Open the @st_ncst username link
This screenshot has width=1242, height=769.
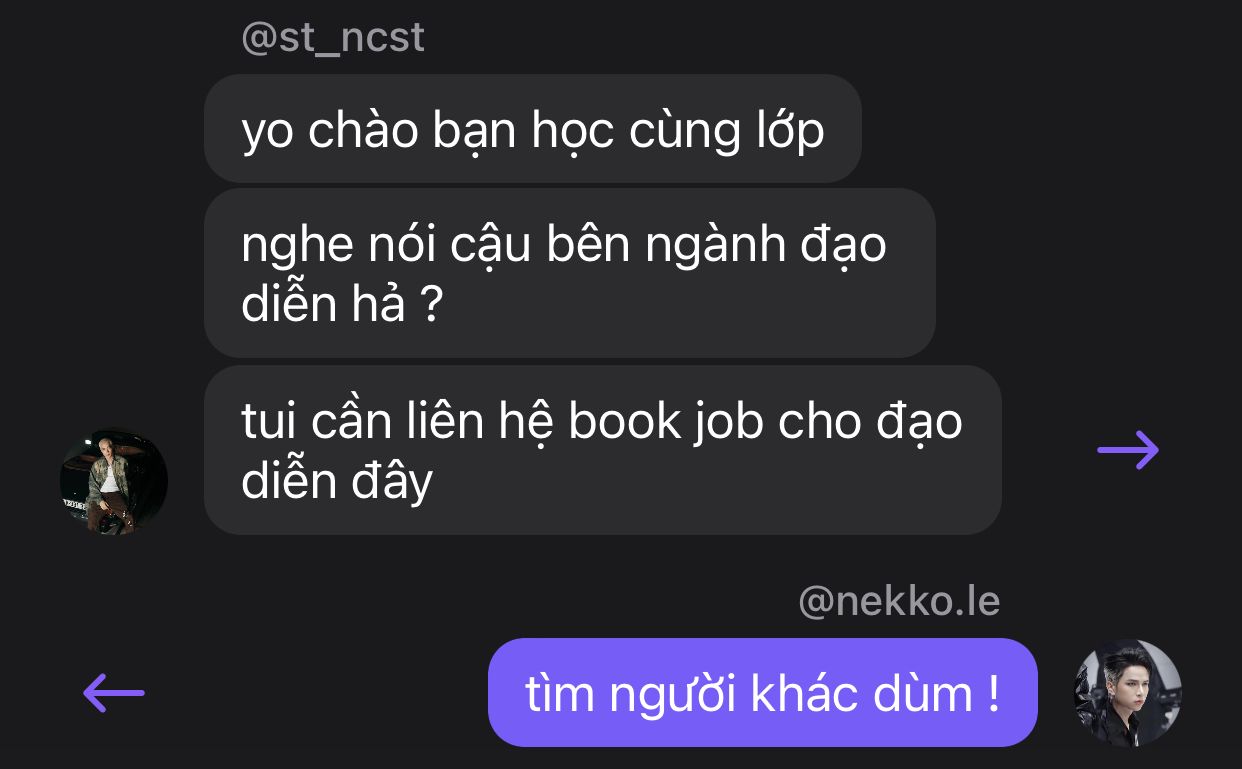[333, 39]
